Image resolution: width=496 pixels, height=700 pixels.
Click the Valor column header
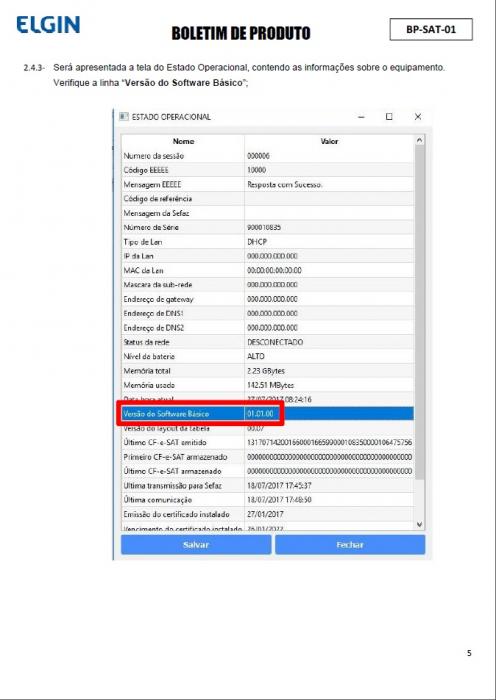pyautogui.click(x=329, y=141)
